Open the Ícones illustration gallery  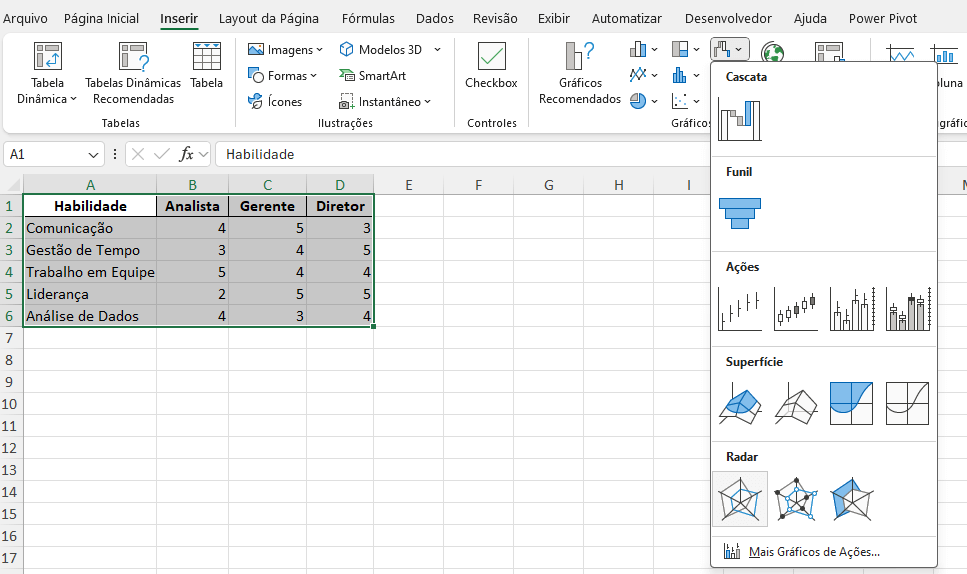(x=275, y=101)
